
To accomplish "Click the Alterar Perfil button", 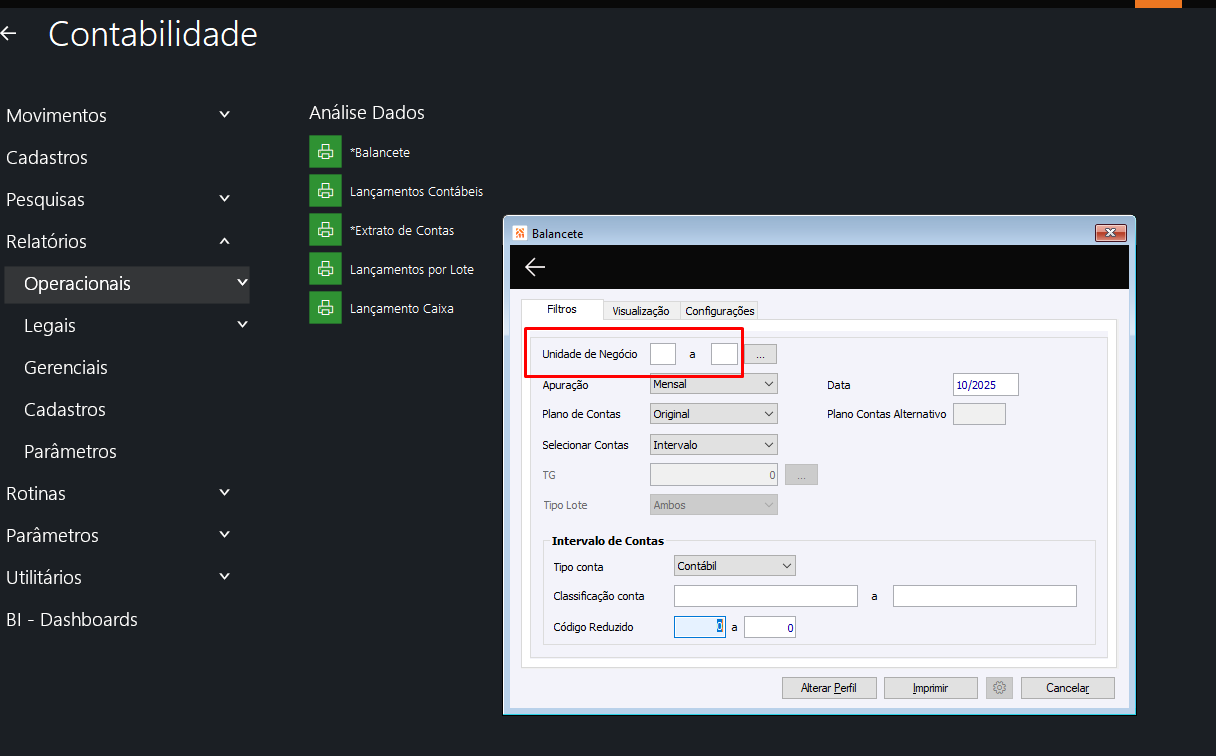I will coord(829,688).
